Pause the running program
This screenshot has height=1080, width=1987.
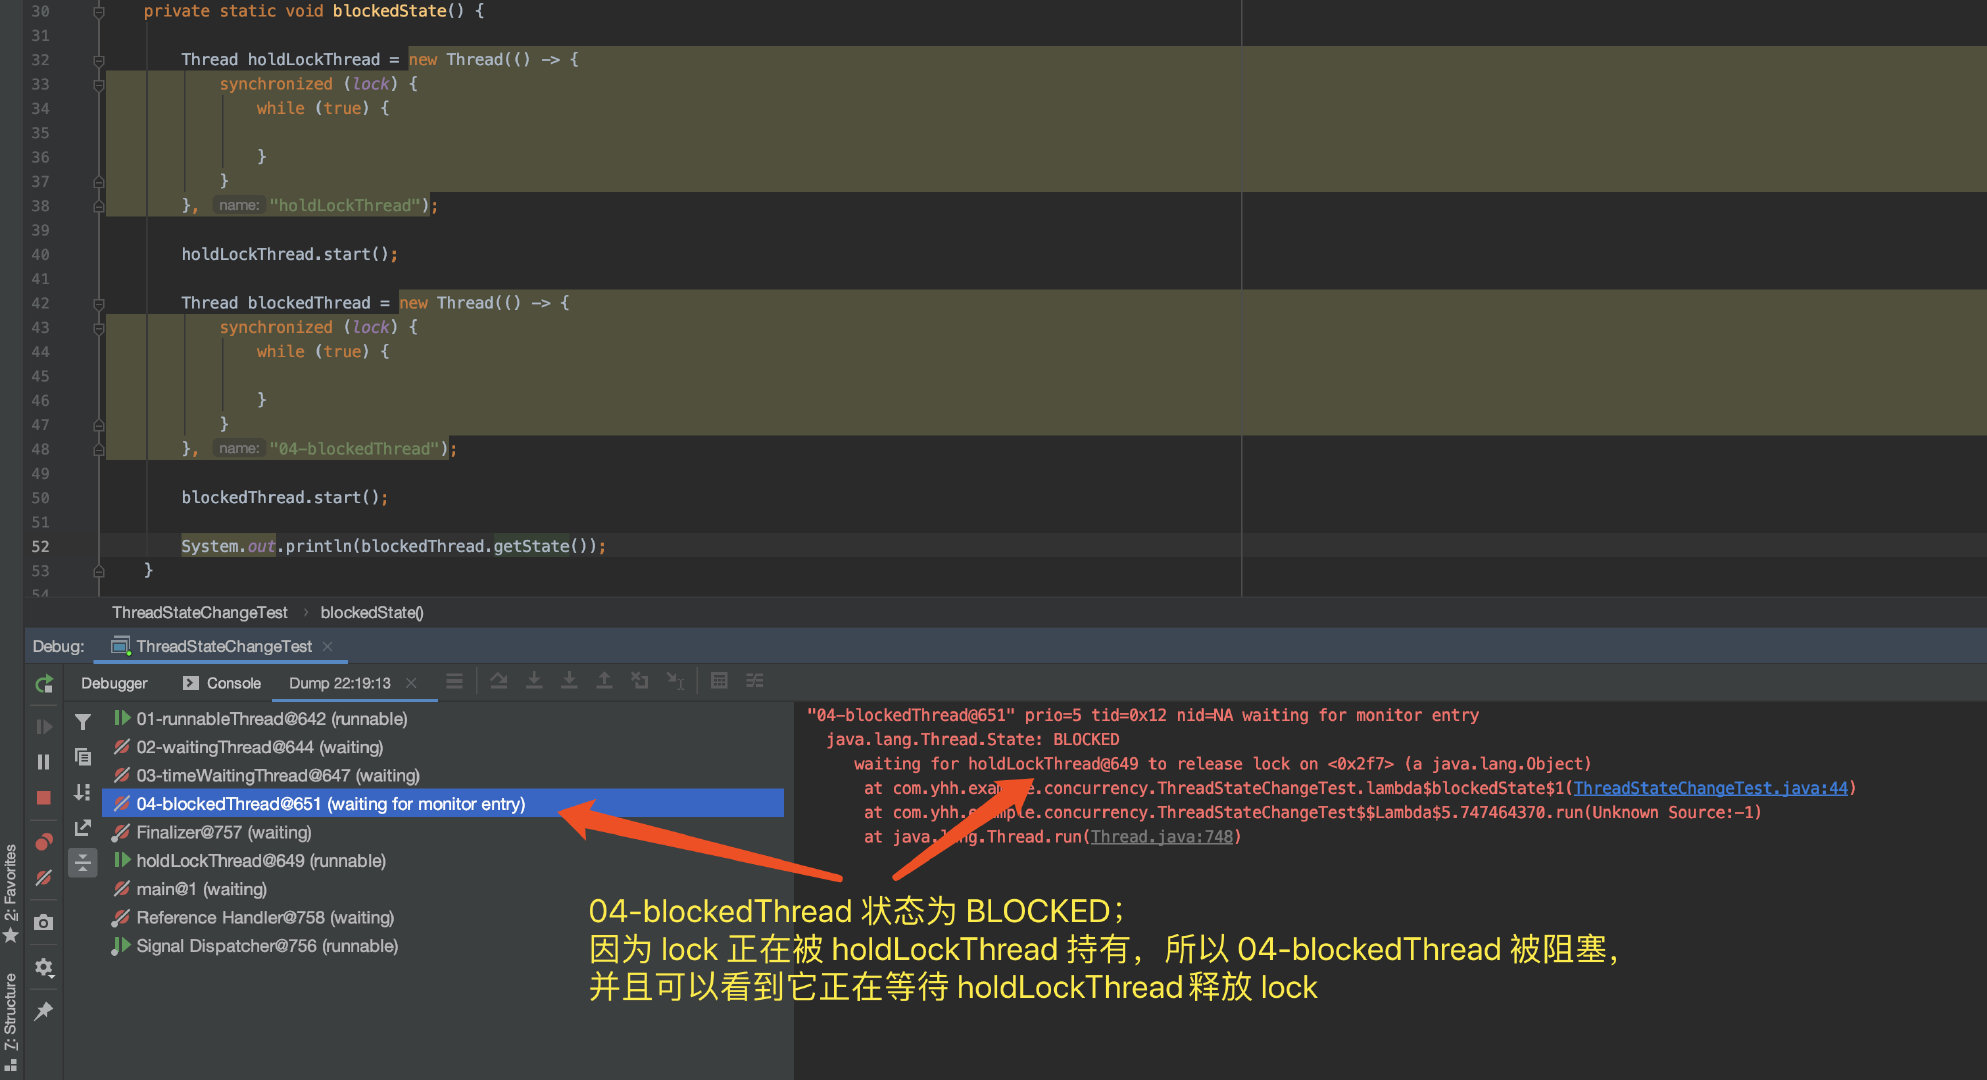pos(44,762)
